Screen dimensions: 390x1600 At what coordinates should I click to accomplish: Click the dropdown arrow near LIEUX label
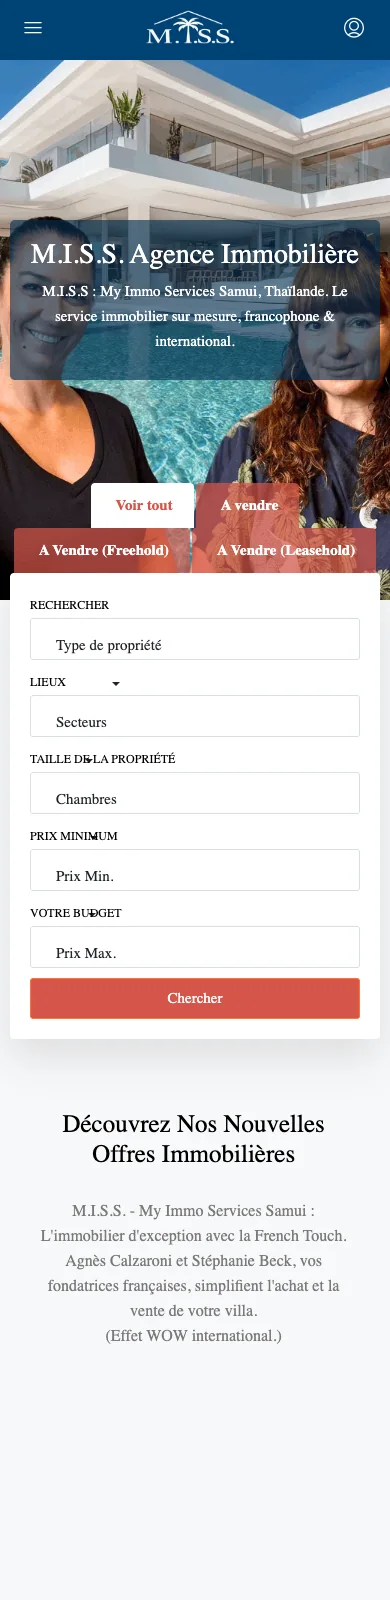pyautogui.click(x=116, y=683)
